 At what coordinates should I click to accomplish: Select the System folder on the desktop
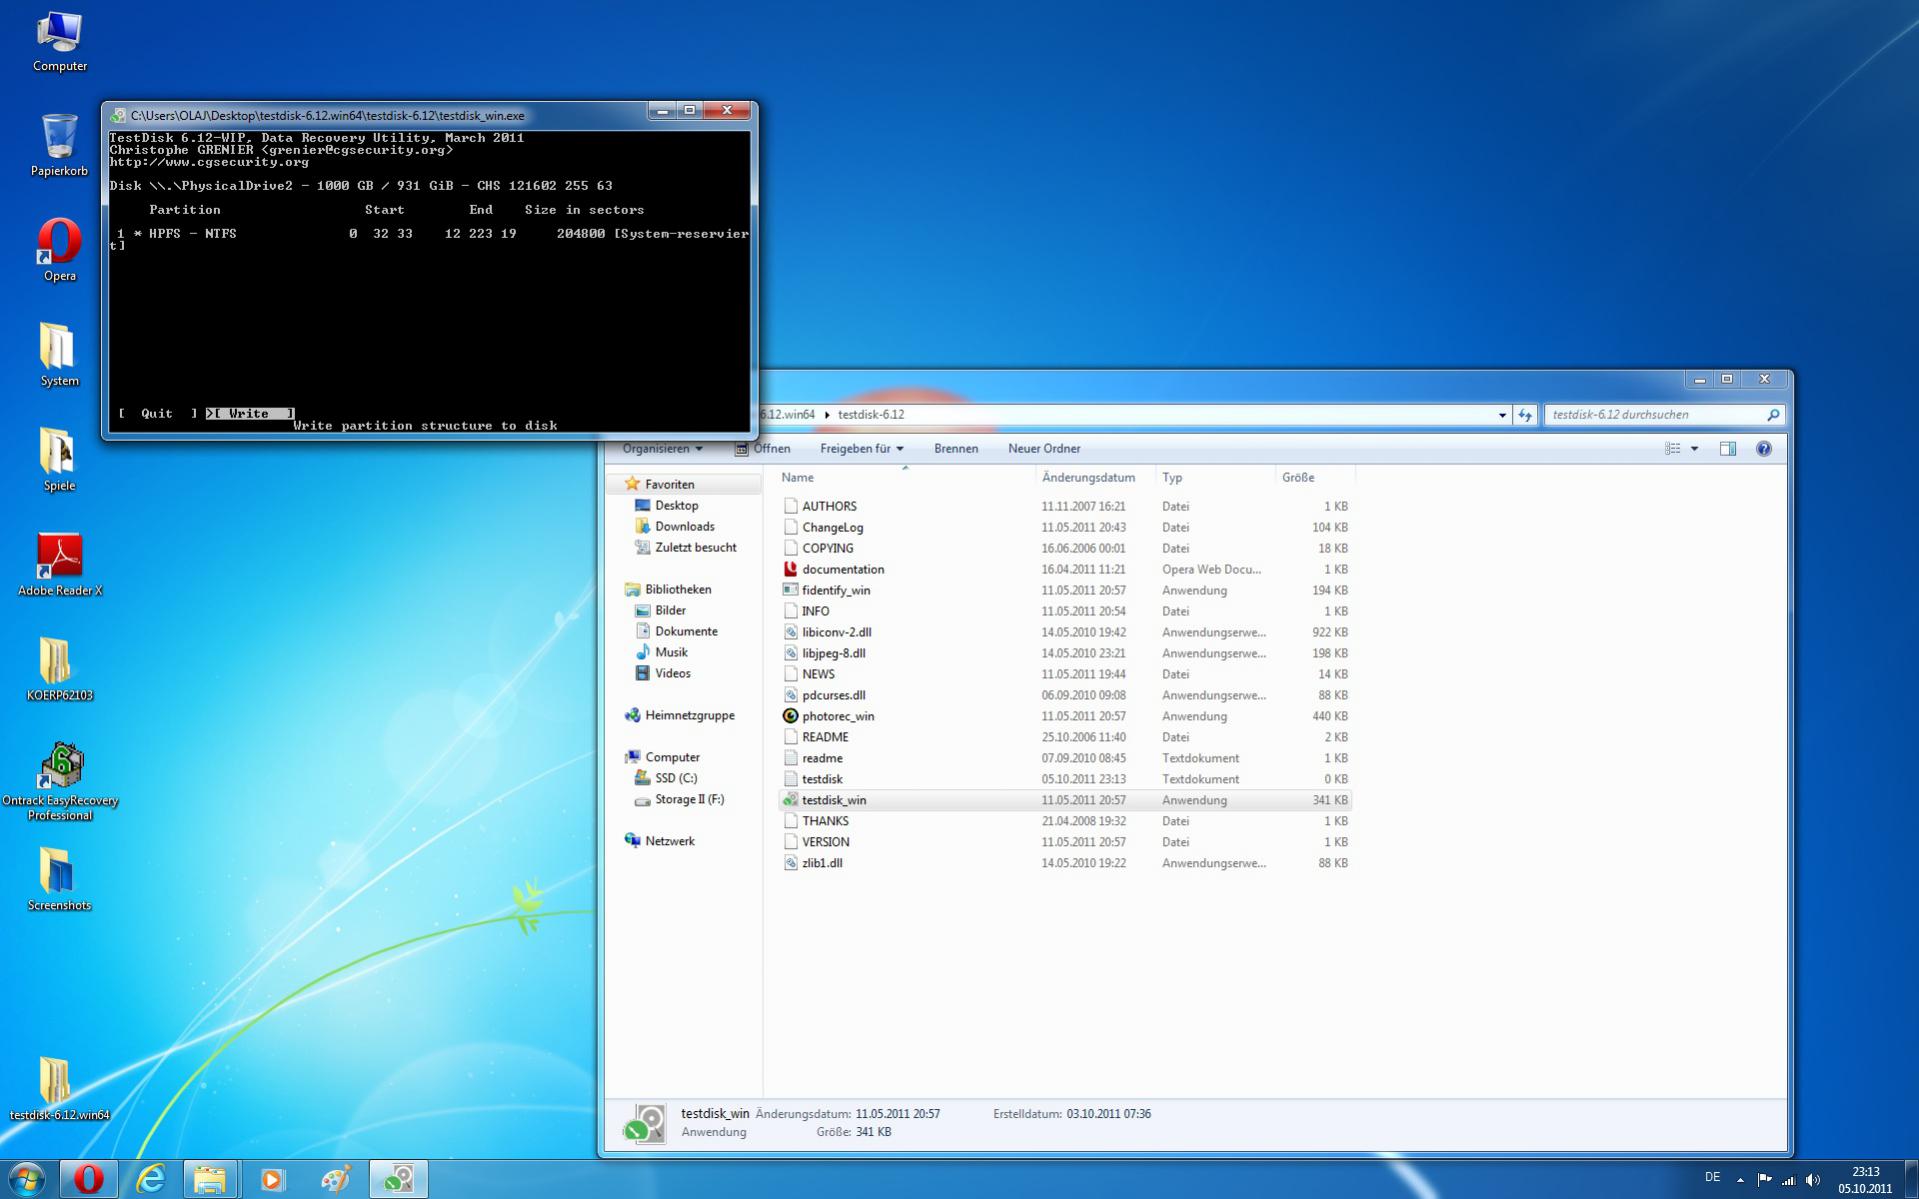tap(59, 355)
